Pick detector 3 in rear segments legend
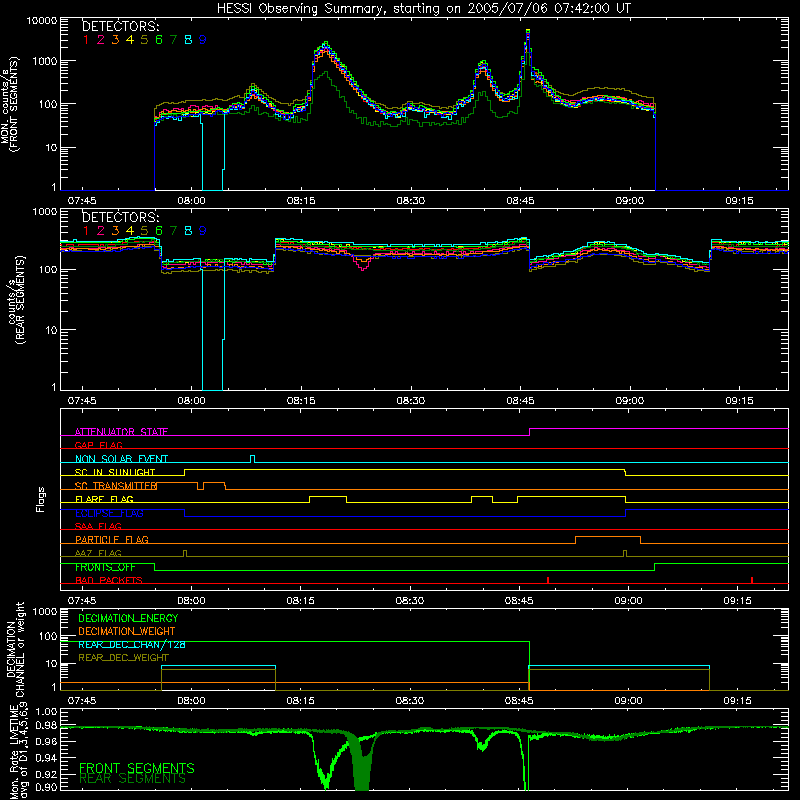 [115, 231]
